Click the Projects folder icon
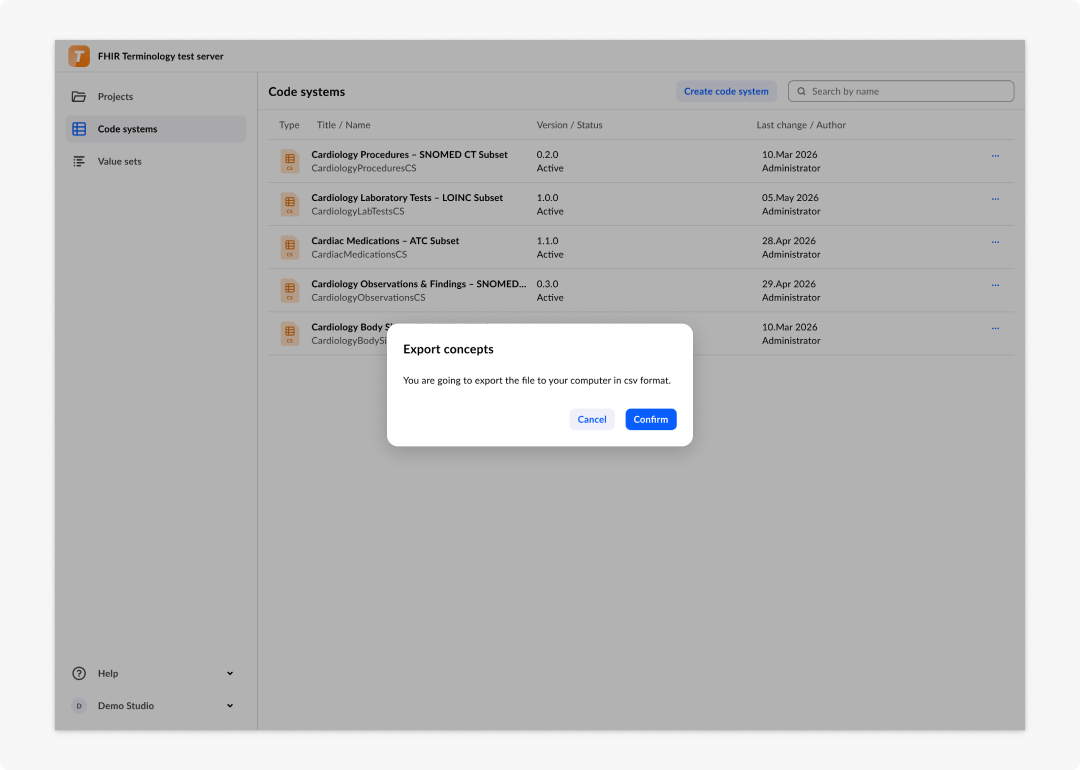Screen dimensions: 1080x770 click(x=79, y=96)
